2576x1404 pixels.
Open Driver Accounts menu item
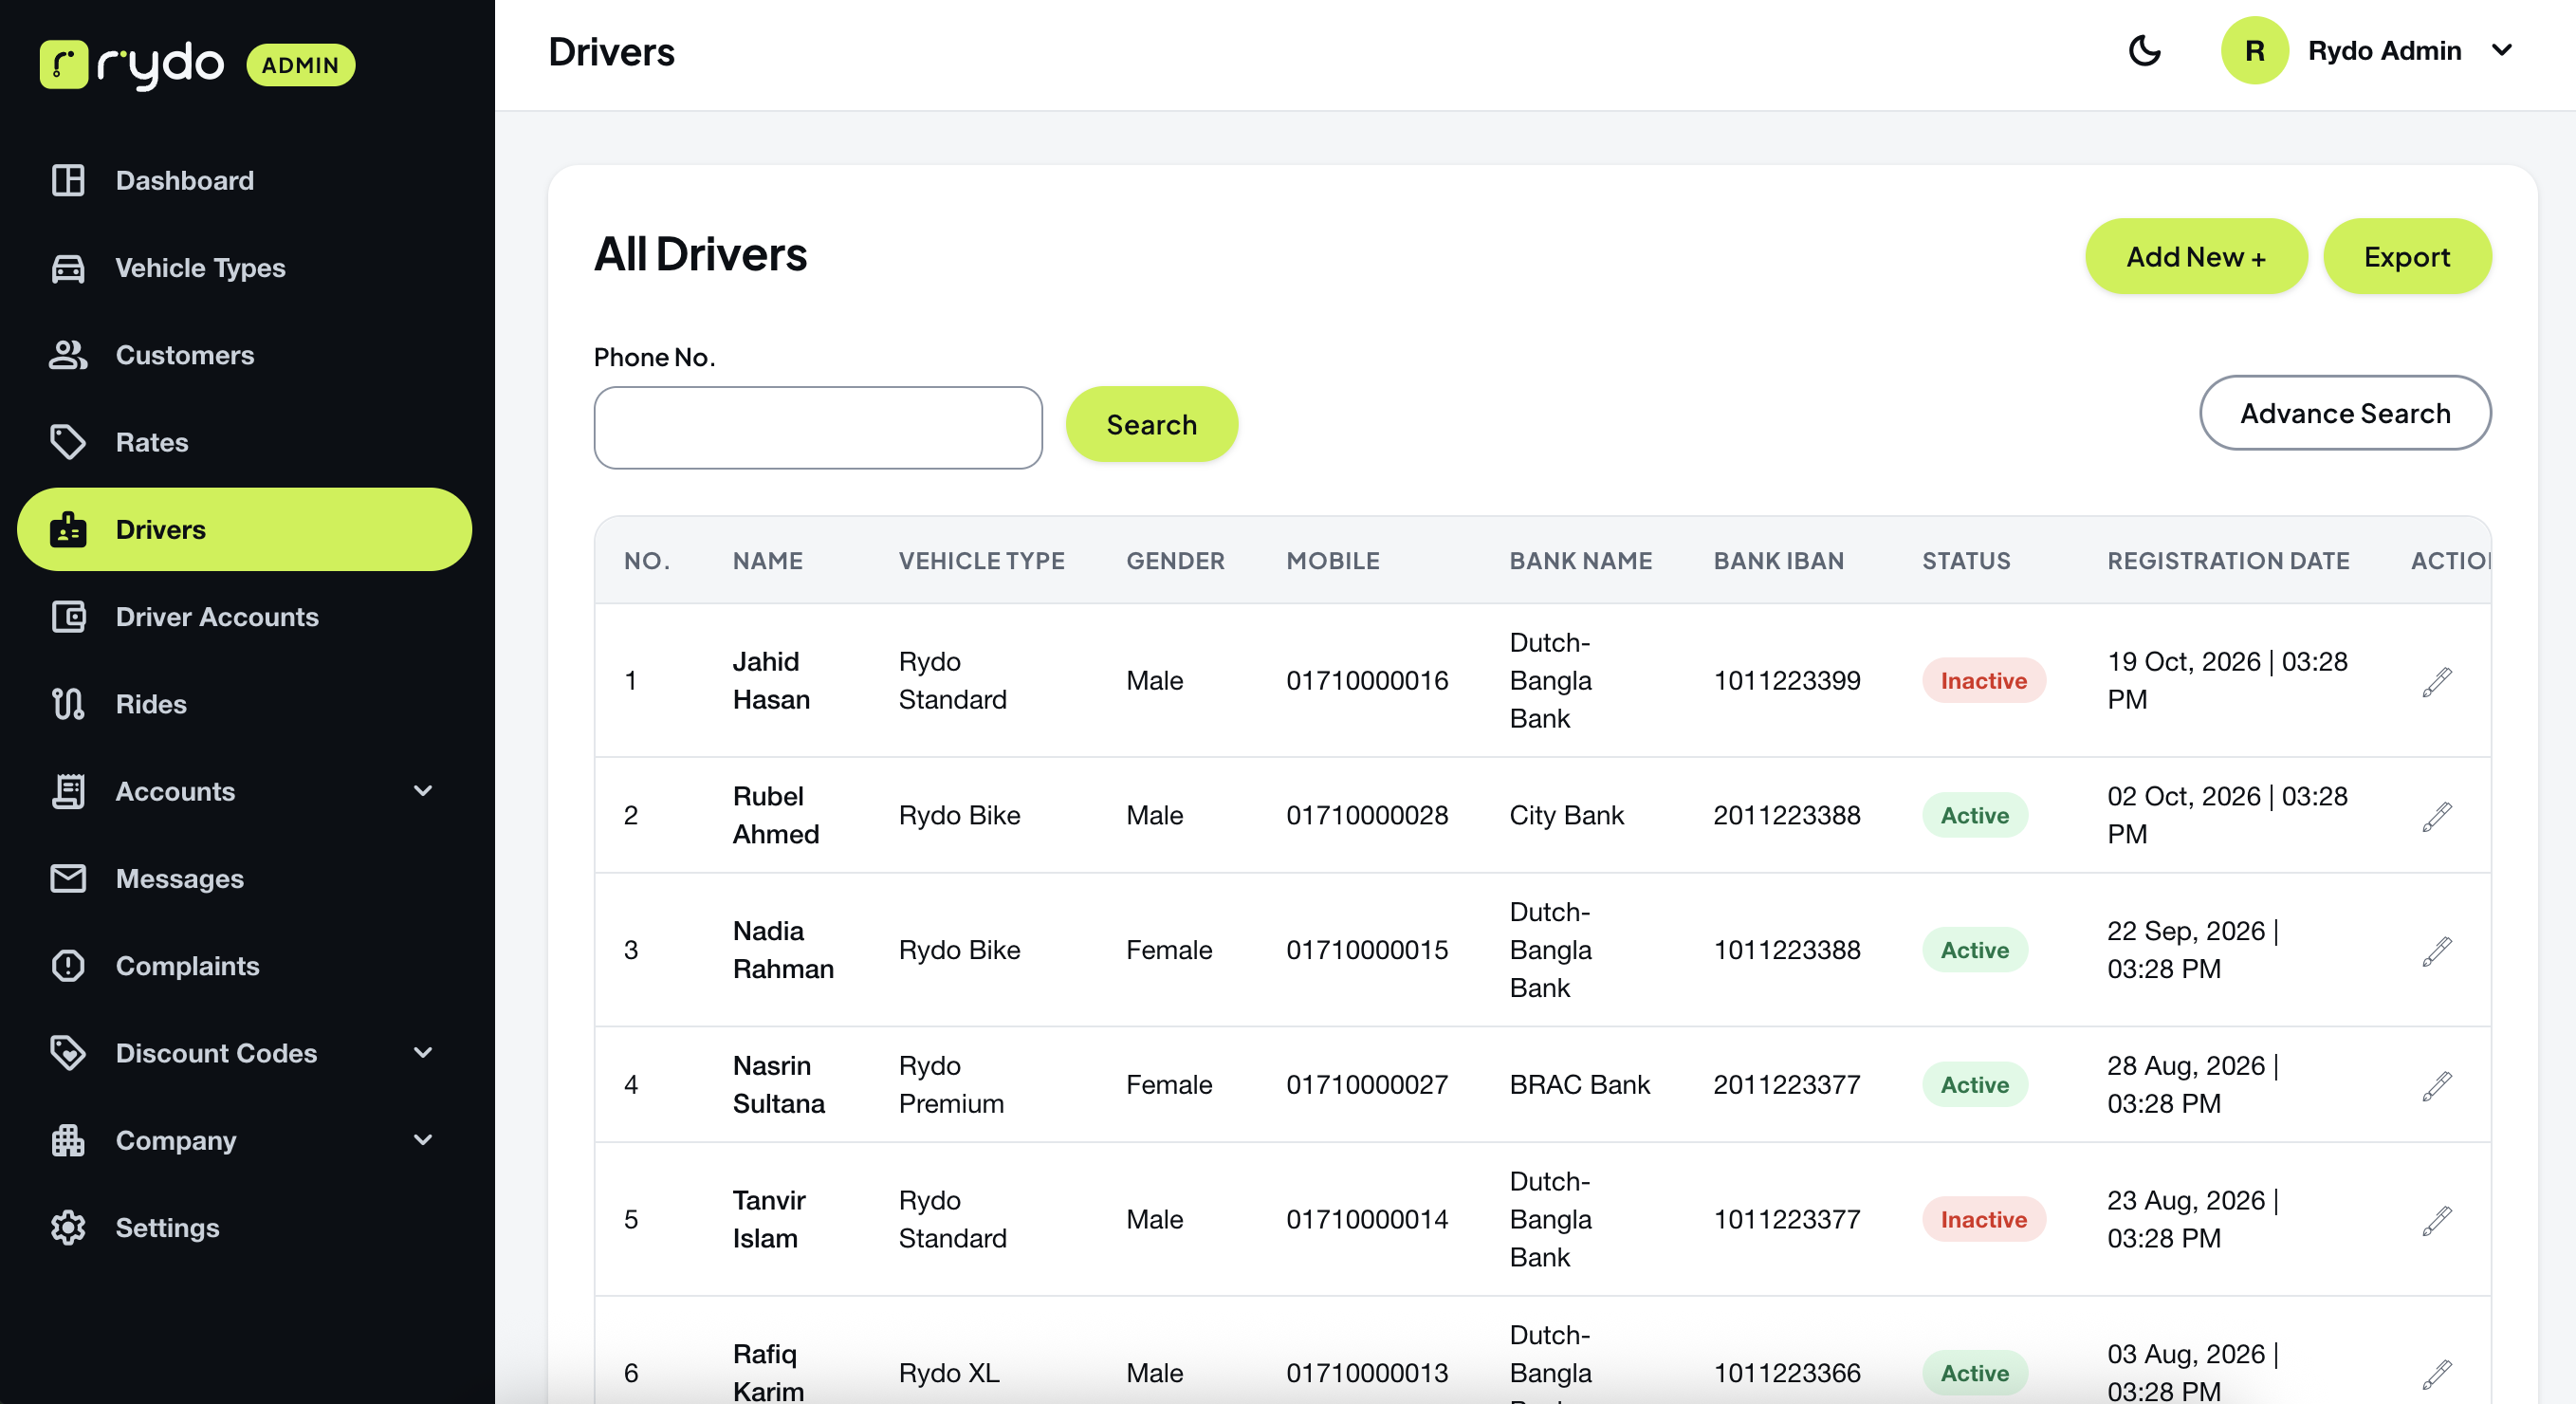(x=245, y=617)
